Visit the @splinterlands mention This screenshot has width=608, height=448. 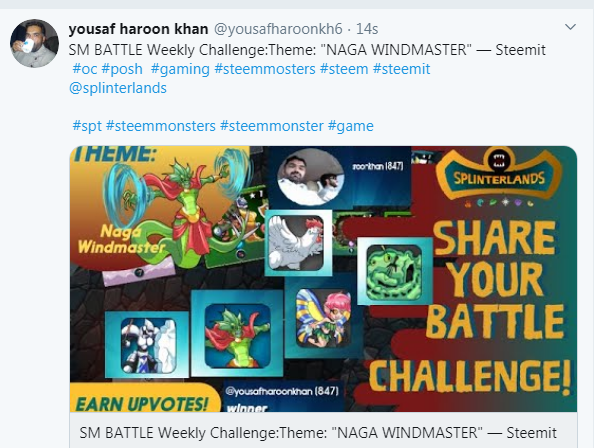118,88
